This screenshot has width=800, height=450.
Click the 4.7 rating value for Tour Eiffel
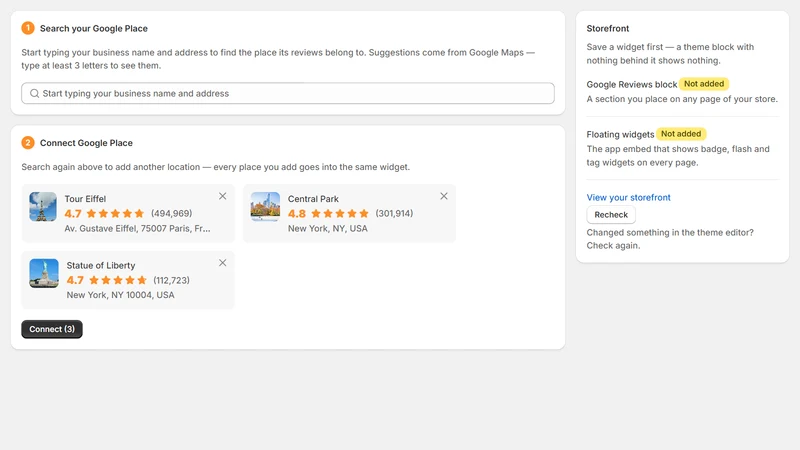click(73, 214)
